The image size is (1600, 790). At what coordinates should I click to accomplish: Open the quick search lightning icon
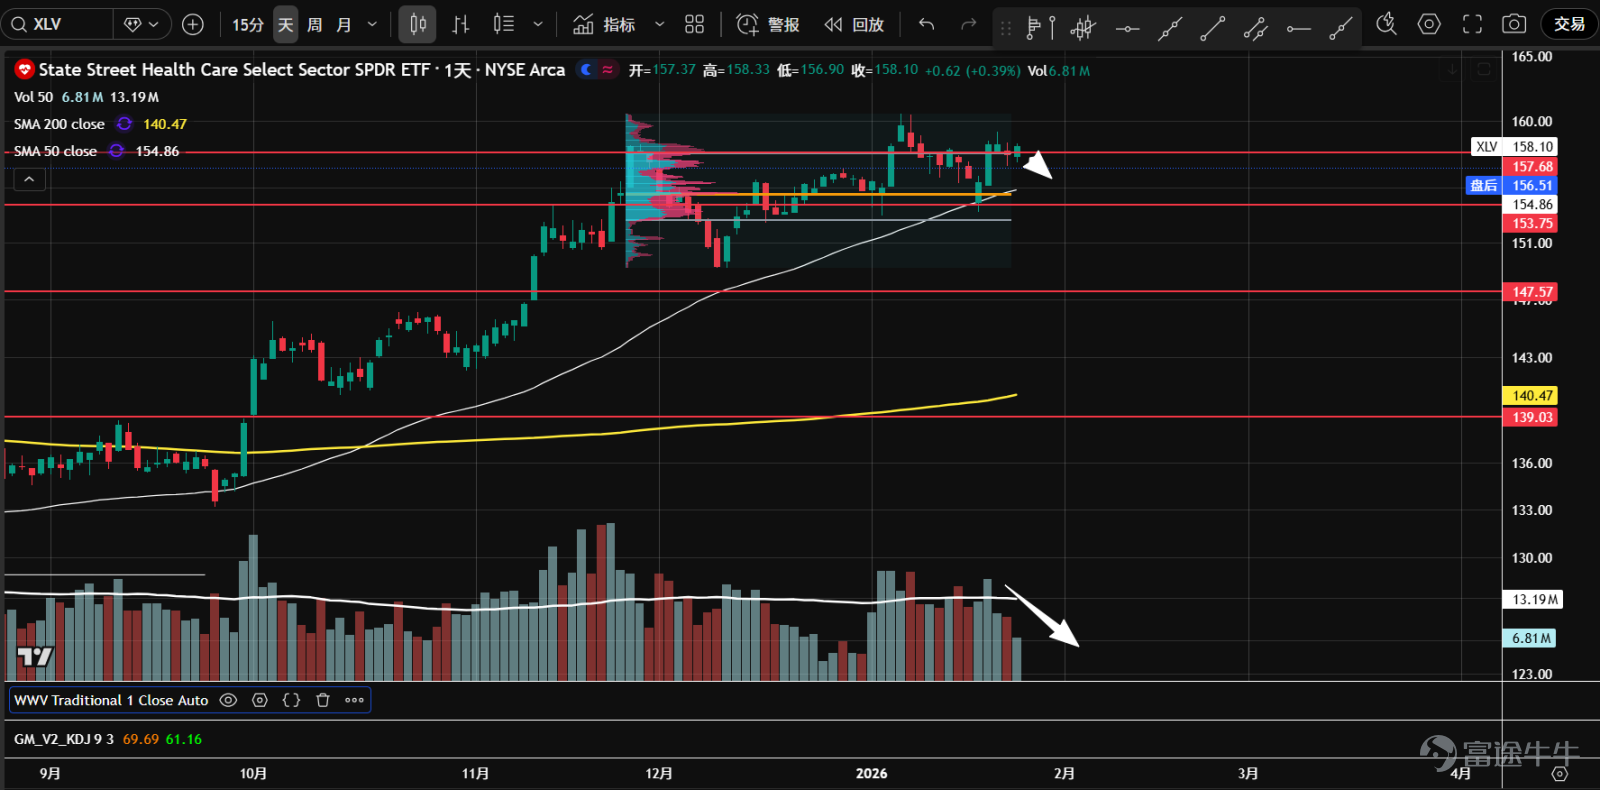[1386, 24]
